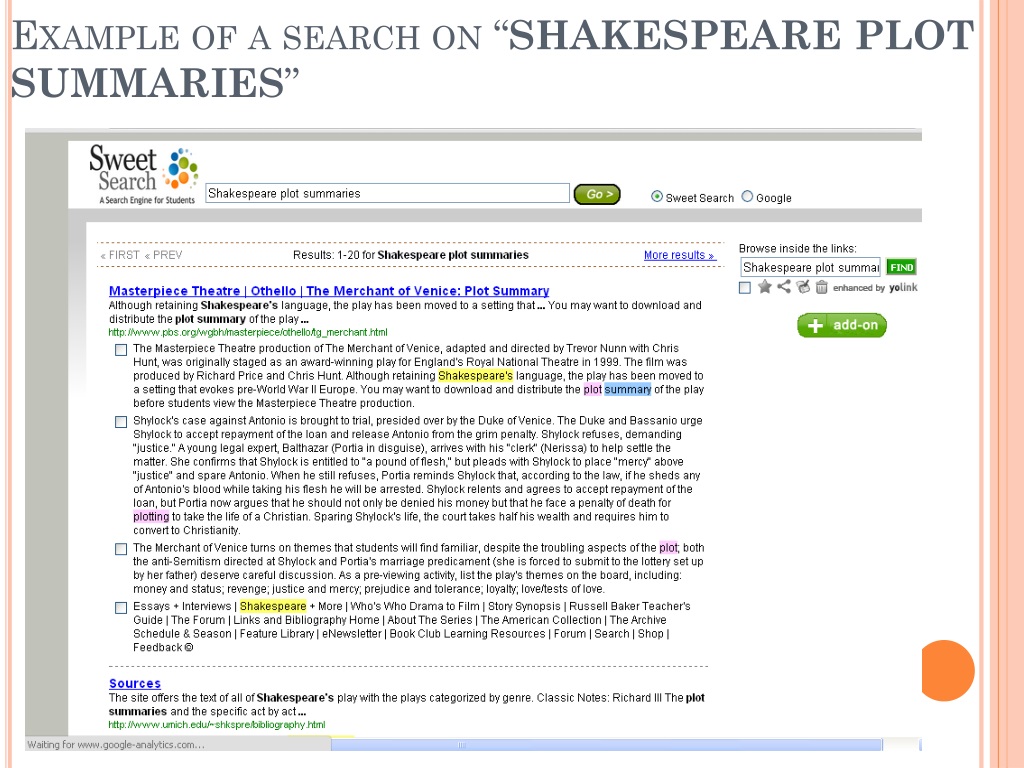This screenshot has height=768, width=1024.
Task: Click the yolink star favorite icon
Action: [x=764, y=287]
